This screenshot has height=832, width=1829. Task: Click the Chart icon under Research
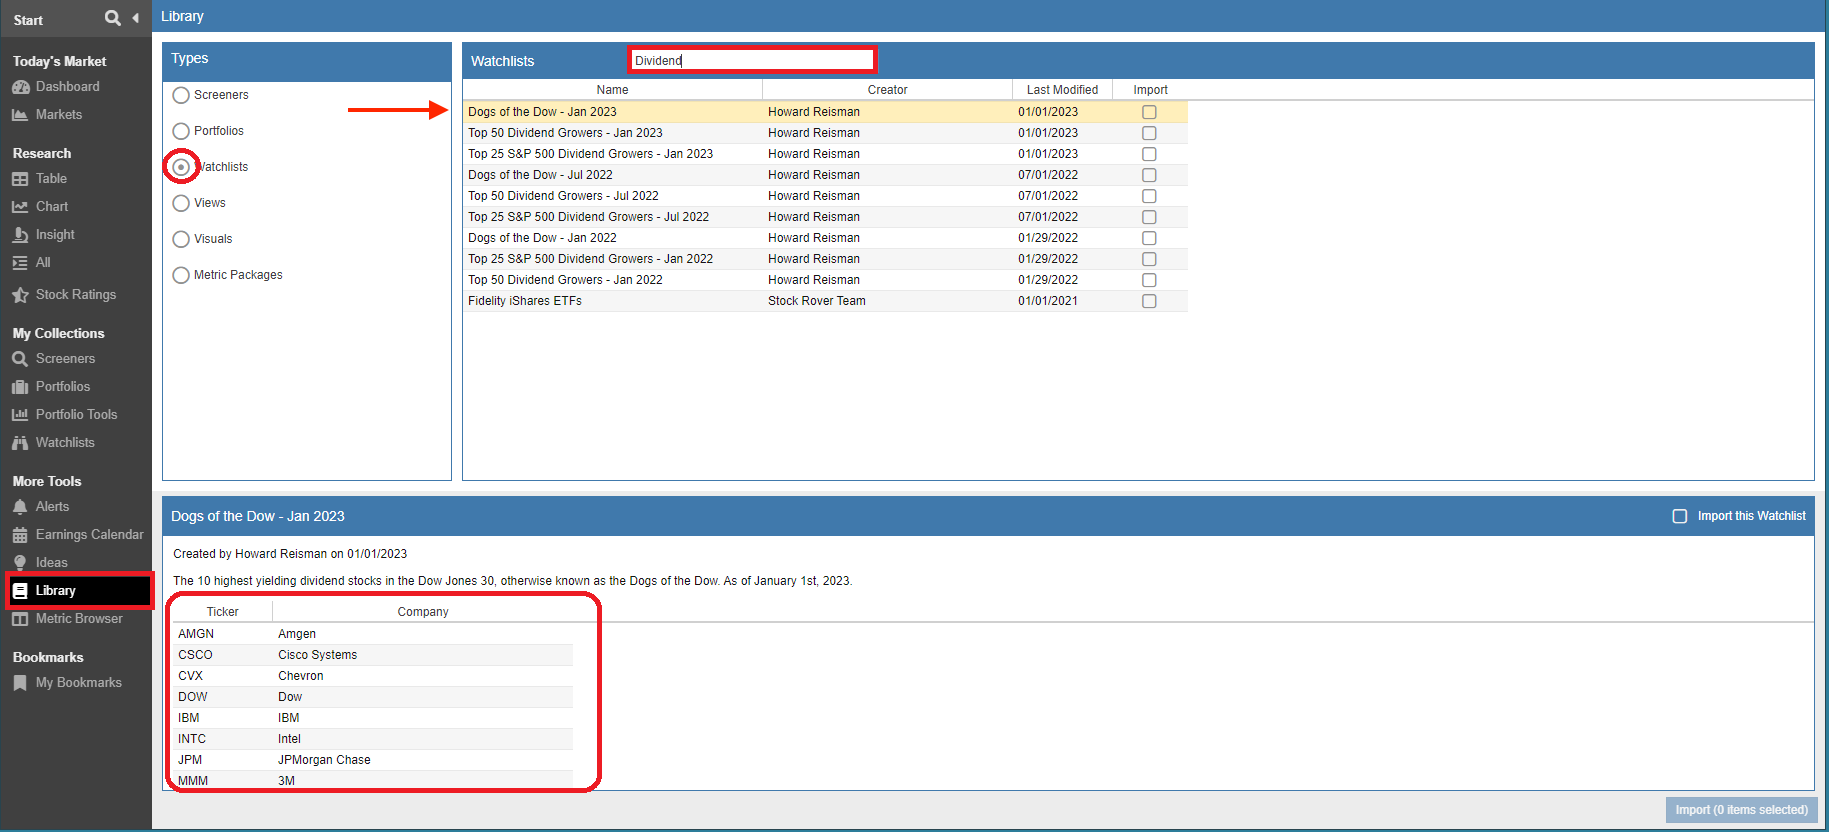(x=20, y=207)
